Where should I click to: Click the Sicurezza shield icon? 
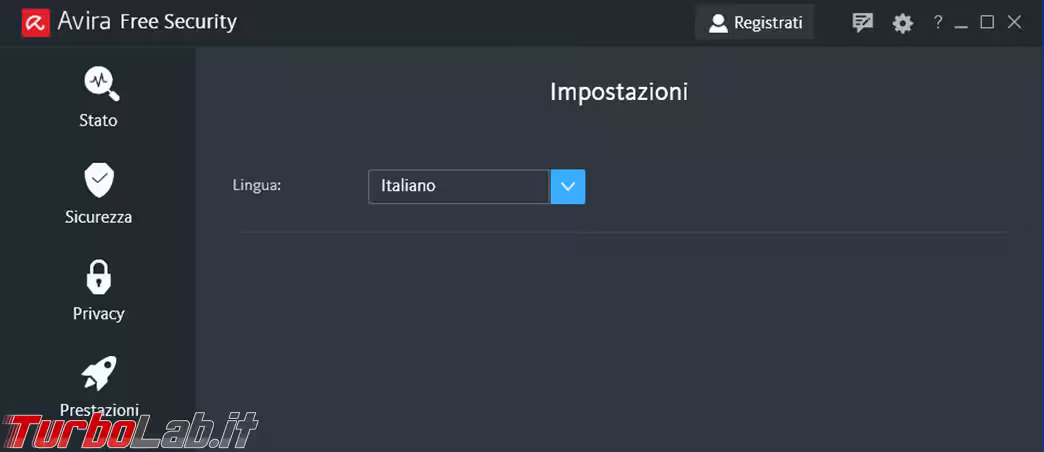pyautogui.click(x=99, y=180)
